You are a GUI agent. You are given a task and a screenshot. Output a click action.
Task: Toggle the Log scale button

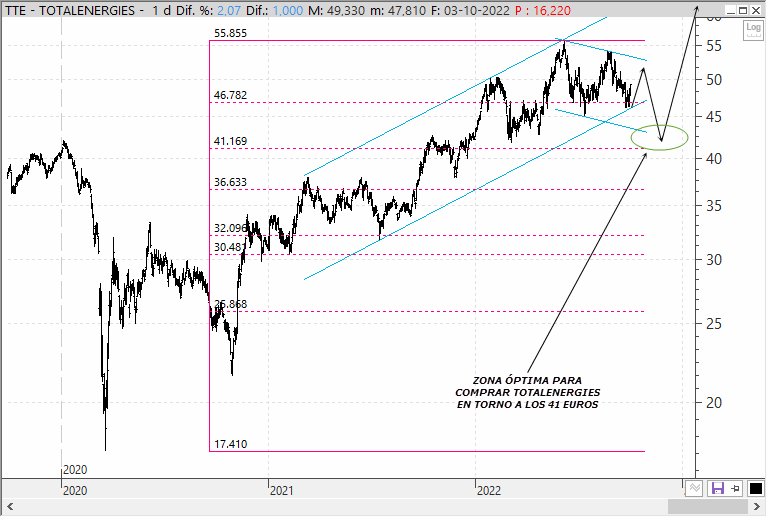pyautogui.click(x=753, y=31)
